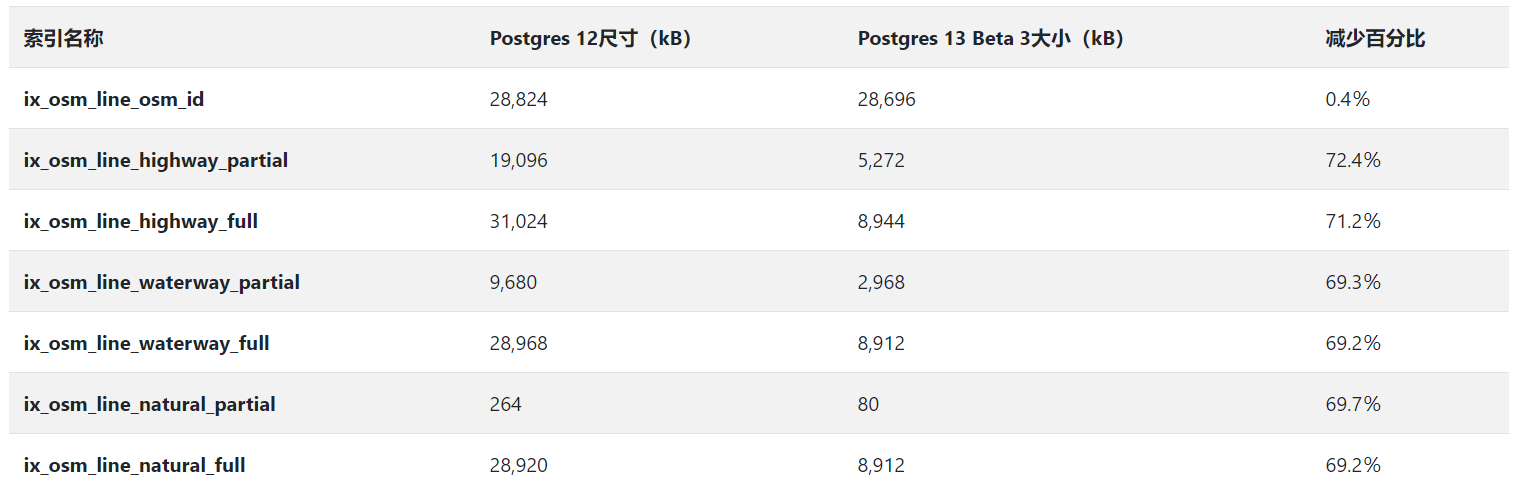1517x496 pixels.
Task: Click the ix_osm_line_natural_full row label
Action: click(x=135, y=465)
